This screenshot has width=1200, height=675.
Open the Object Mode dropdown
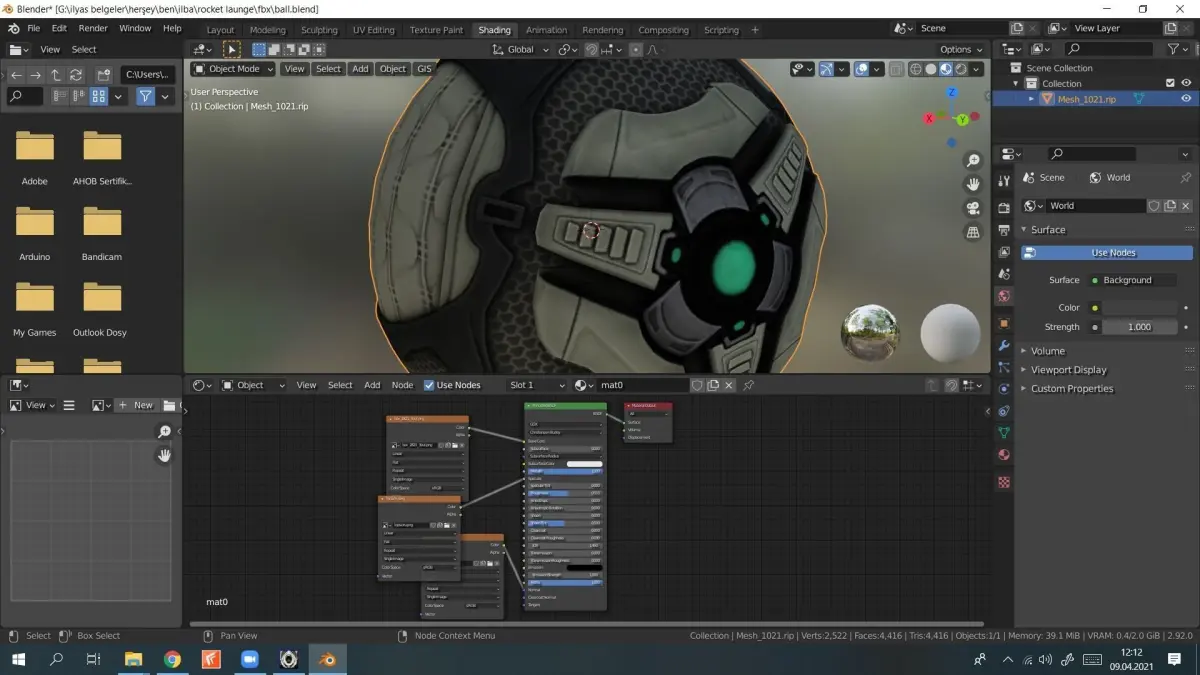pos(233,69)
